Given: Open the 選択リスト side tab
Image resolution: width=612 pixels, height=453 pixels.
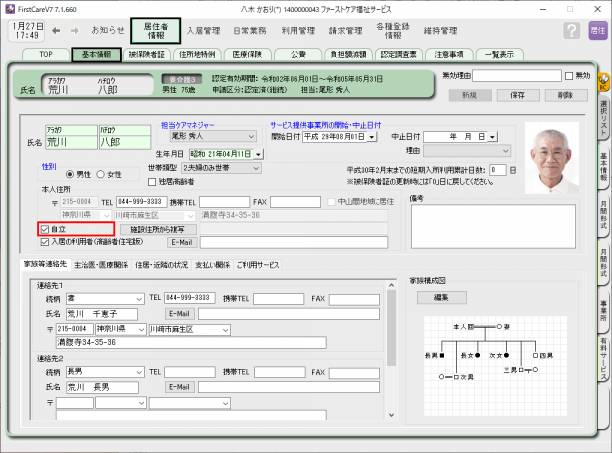Looking at the screenshot, I should point(603,117).
